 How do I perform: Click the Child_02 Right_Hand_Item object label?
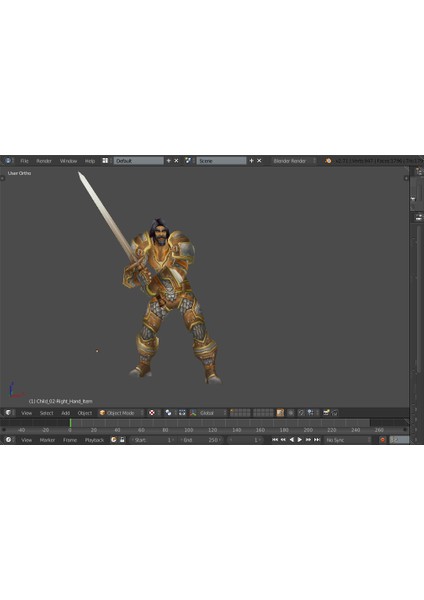(x=60, y=401)
